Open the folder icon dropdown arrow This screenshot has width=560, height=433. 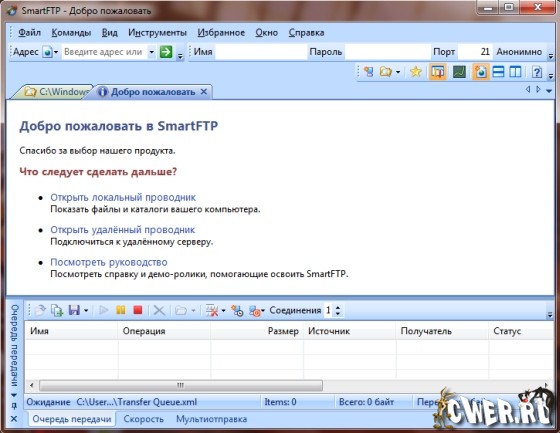[x=398, y=72]
